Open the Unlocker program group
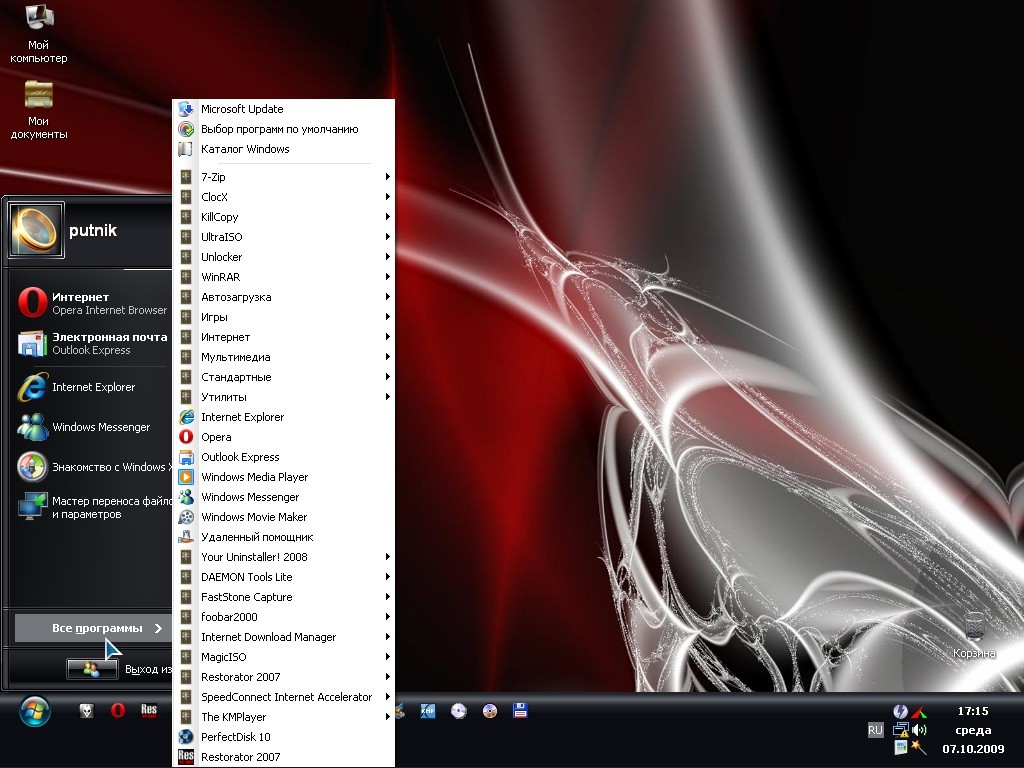Viewport: 1024px width, 768px height. pyautogui.click(x=283, y=257)
